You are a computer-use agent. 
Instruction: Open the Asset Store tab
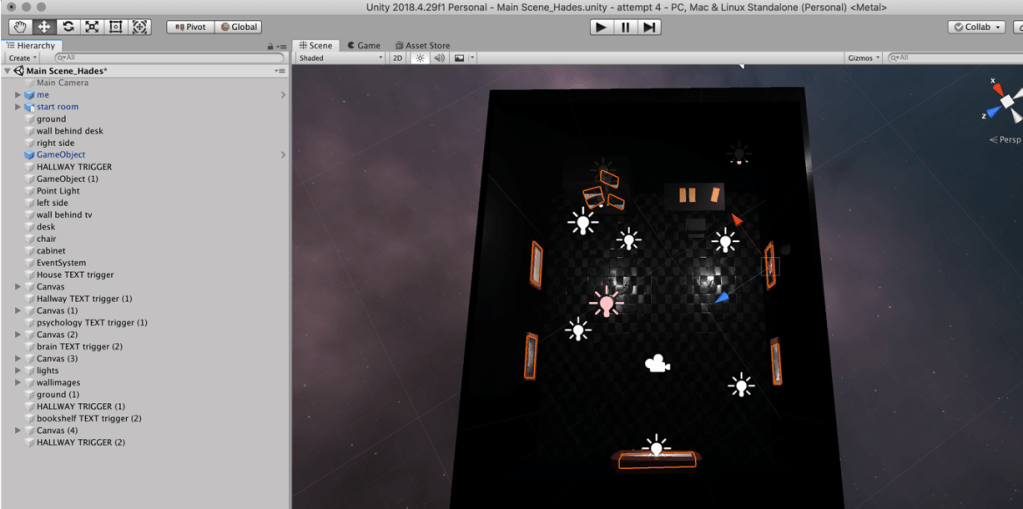point(422,45)
